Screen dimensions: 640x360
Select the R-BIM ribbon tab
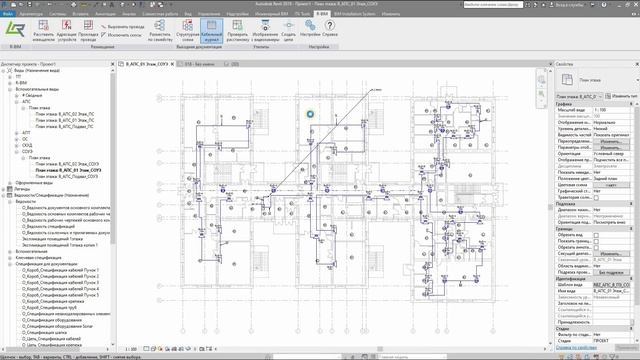322,13
